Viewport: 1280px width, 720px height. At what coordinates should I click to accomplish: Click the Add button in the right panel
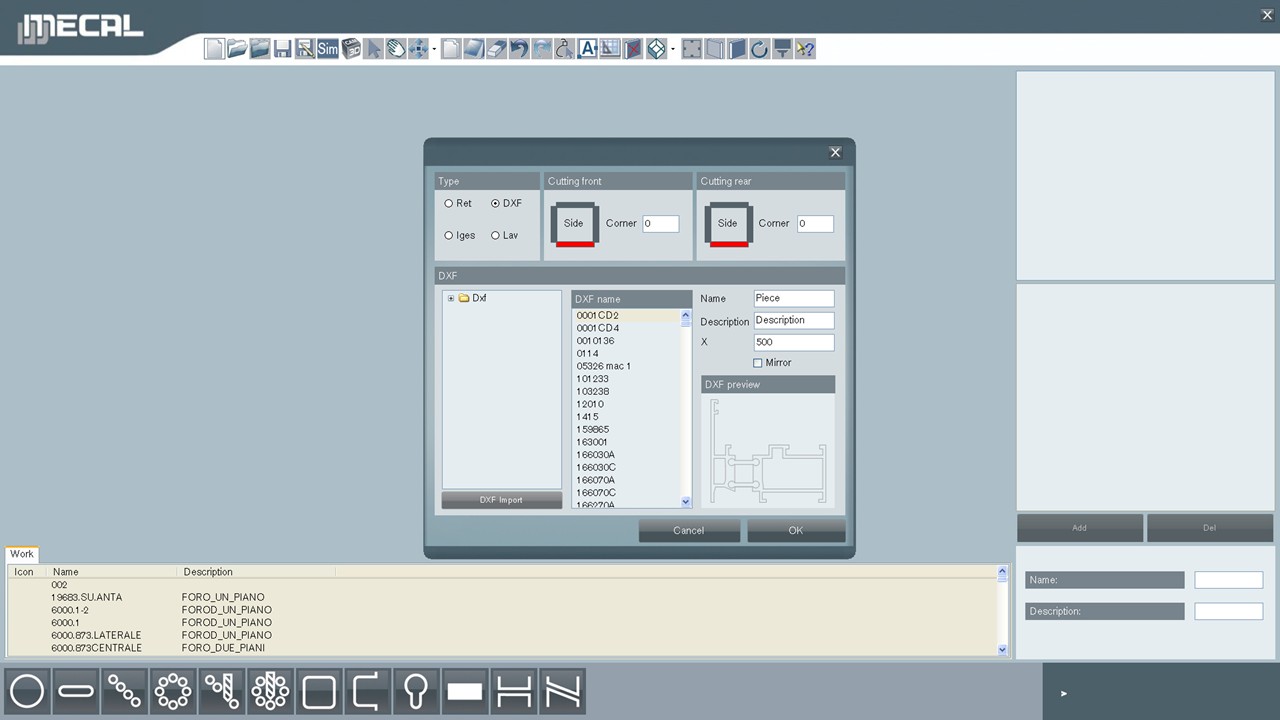coord(1079,528)
